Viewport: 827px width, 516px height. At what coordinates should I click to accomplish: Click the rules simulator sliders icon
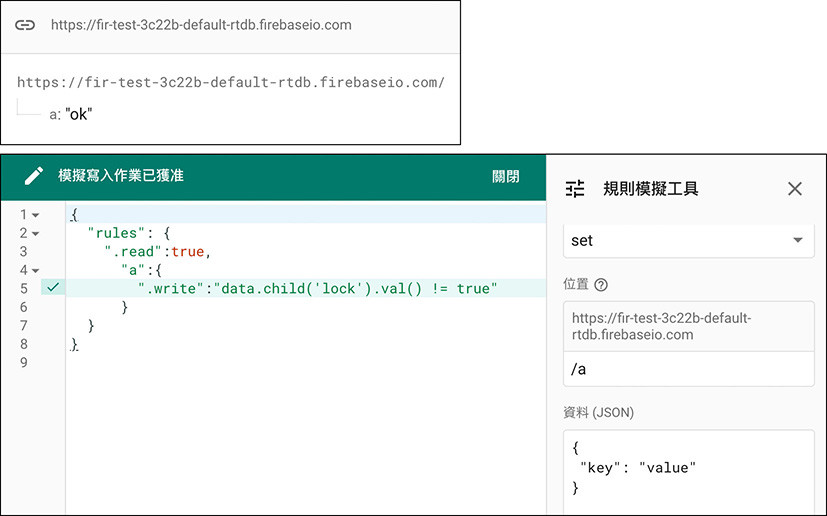pos(575,188)
